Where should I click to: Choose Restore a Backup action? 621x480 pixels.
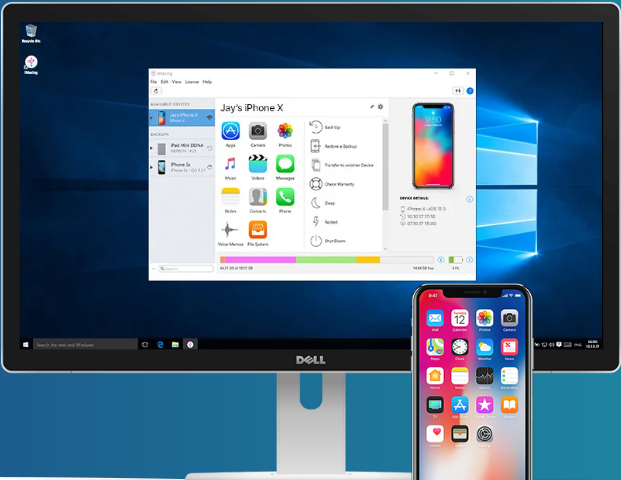pyautogui.click(x=333, y=146)
